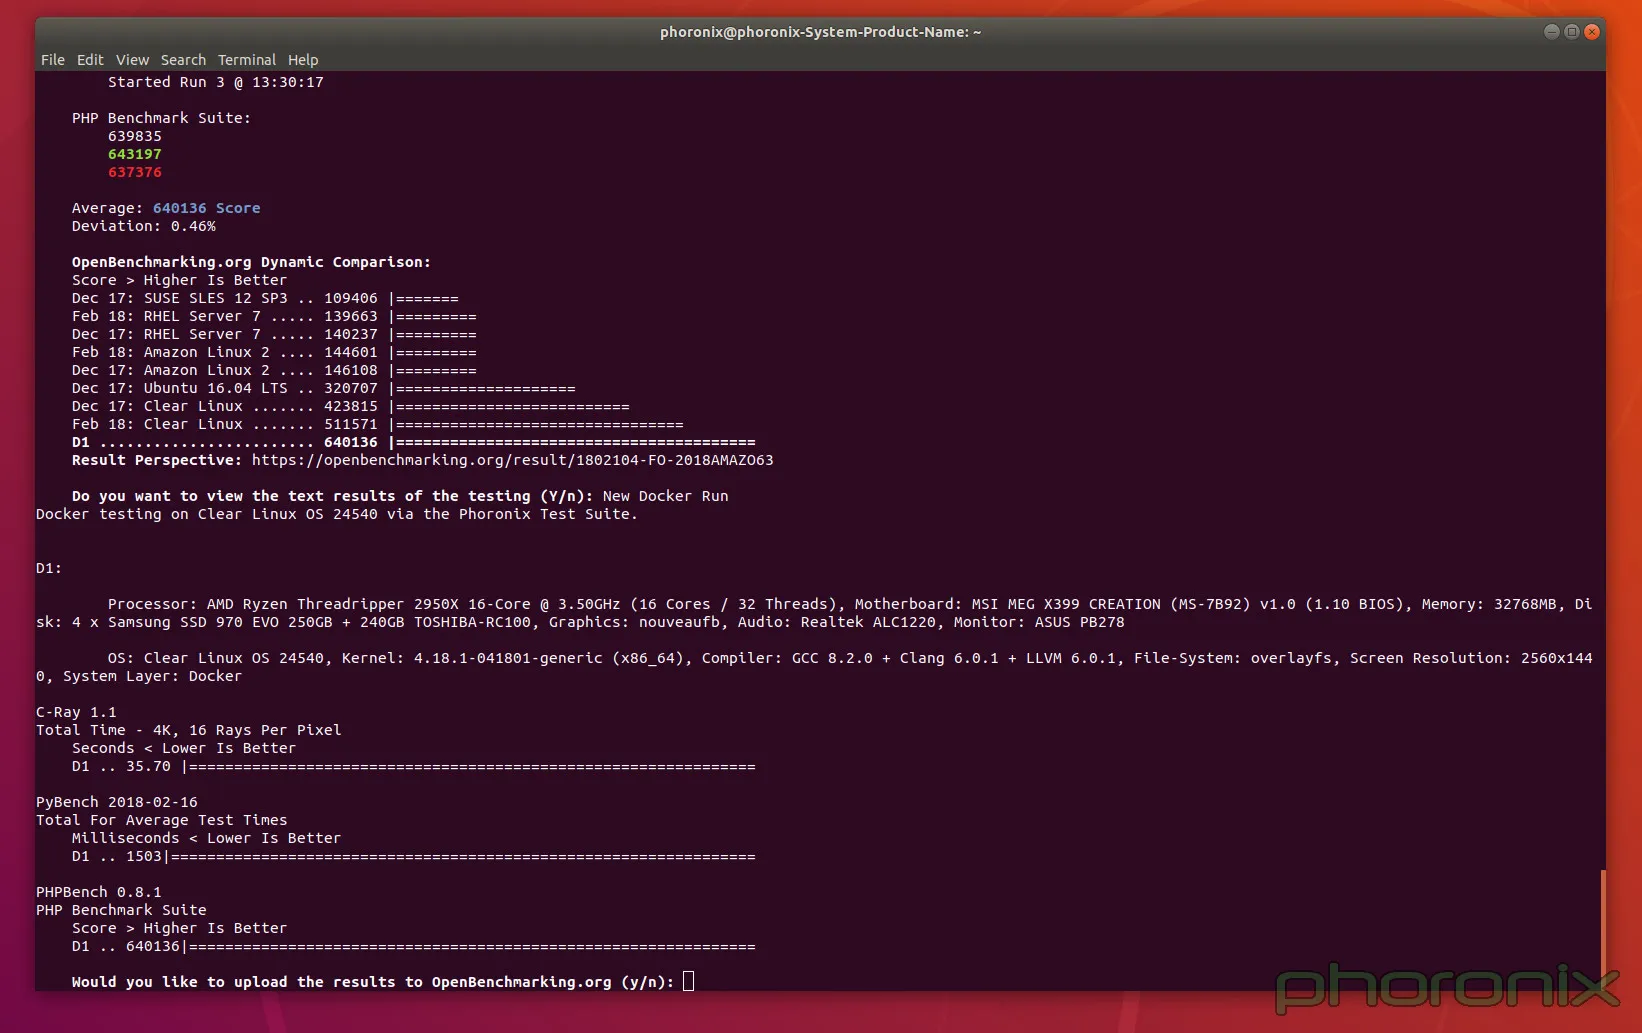
Task: Click the blue 640136 Score average text
Action: [206, 208]
